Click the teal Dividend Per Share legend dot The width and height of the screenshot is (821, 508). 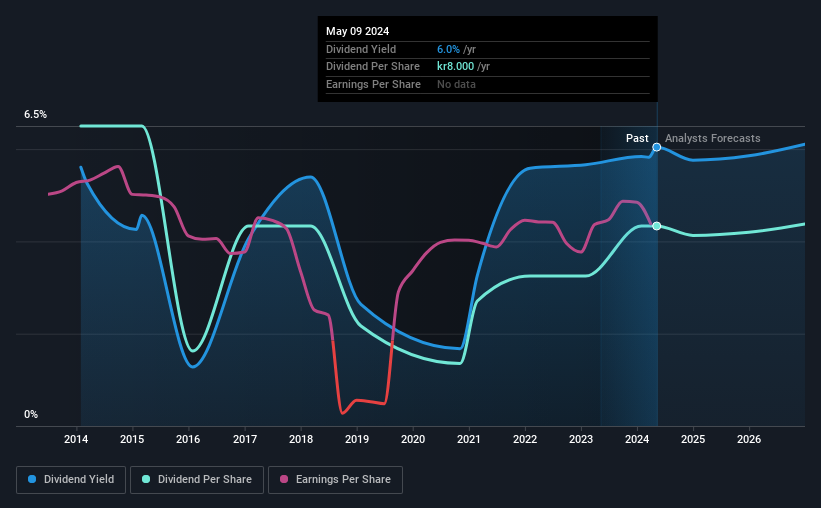[x=146, y=479]
